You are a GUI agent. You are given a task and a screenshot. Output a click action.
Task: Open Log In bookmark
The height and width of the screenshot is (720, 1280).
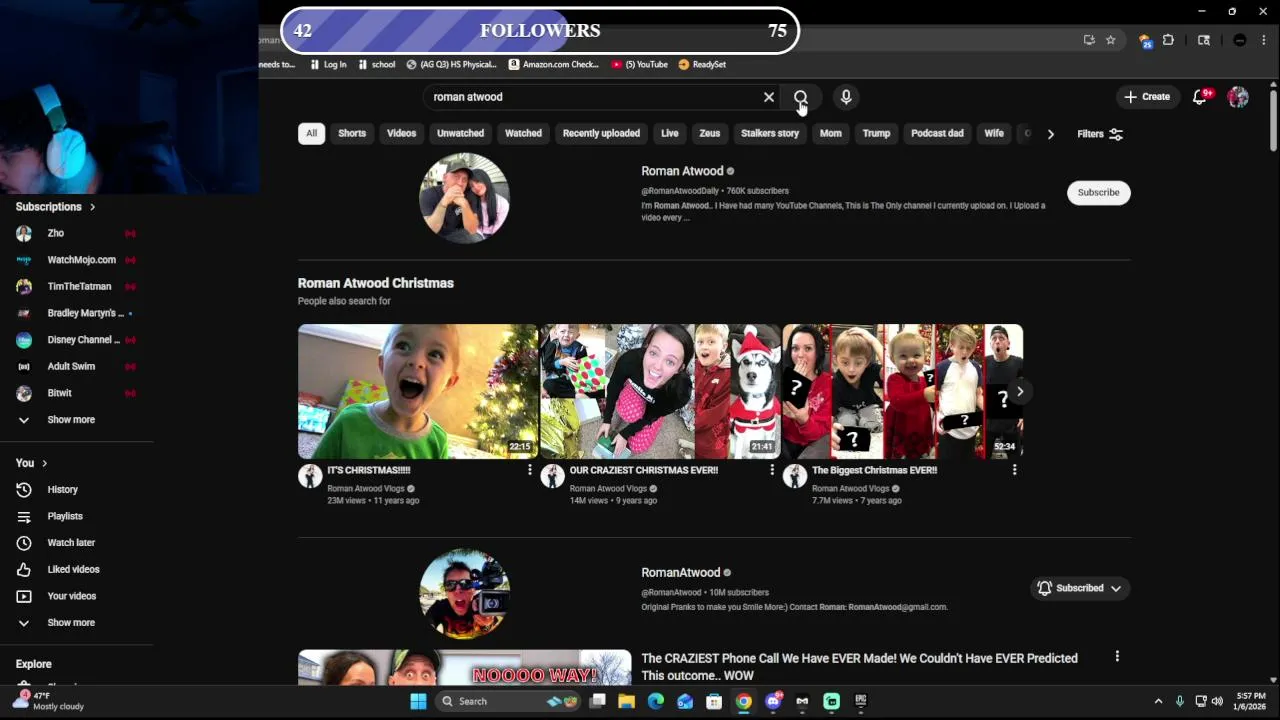(x=328, y=64)
